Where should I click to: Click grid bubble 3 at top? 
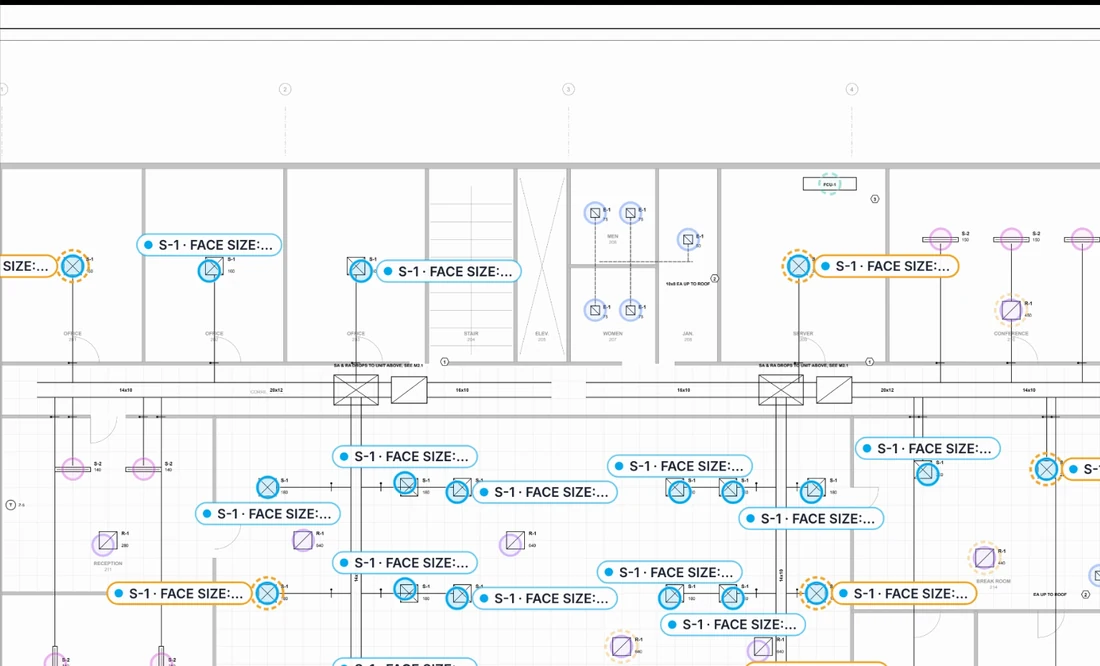coord(568,89)
